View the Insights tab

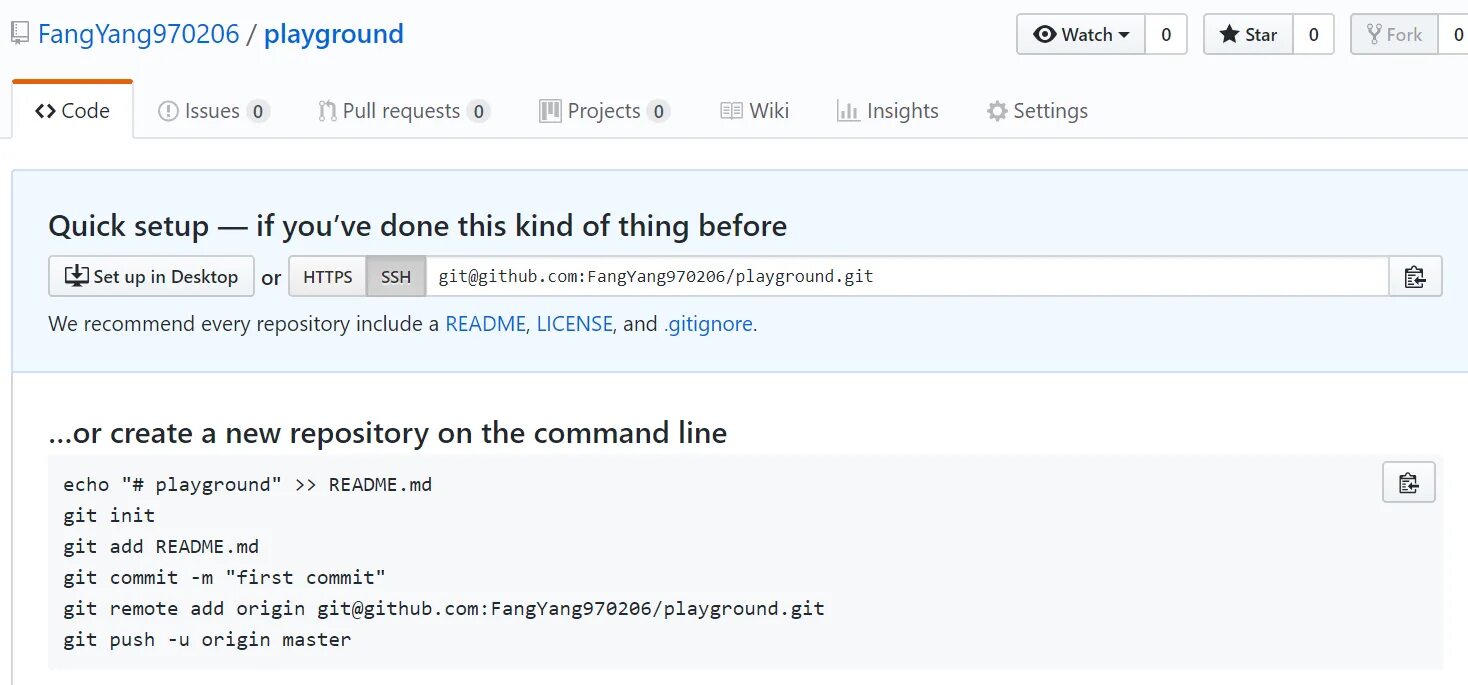(888, 111)
